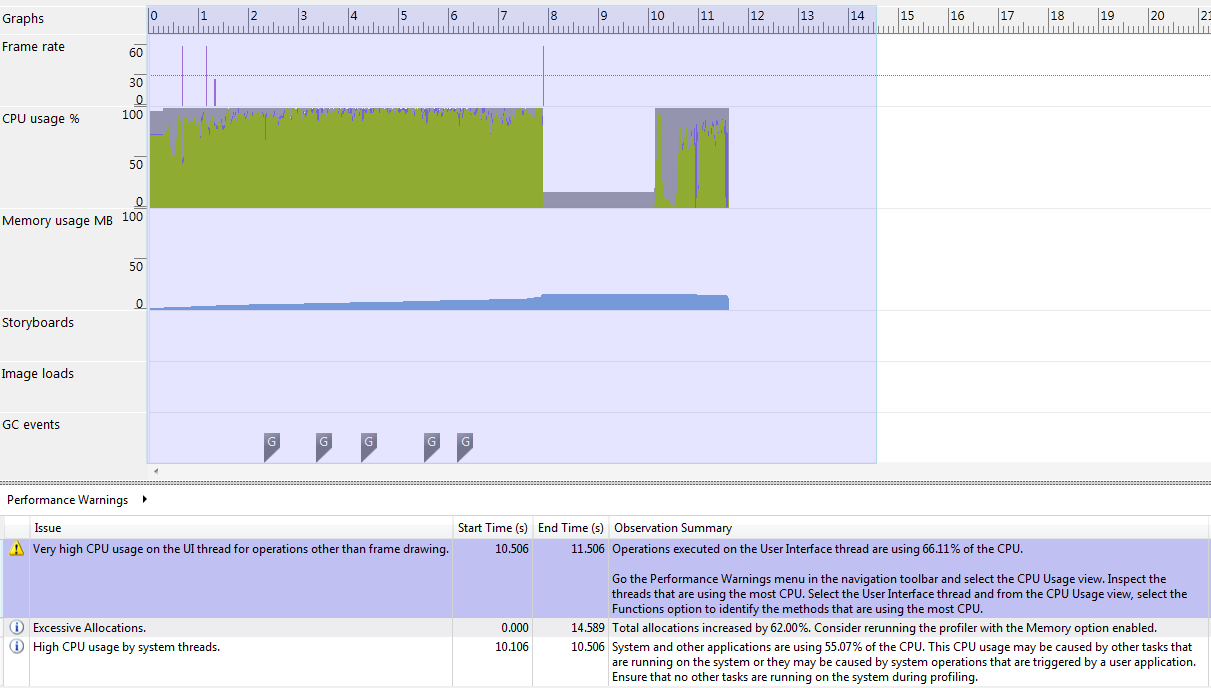Image resolution: width=1211 pixels, height=688 pixels.
Task: Select the GC event marker near 3.4 seconds
Action: pyautogui.click(x=324, y=447)
